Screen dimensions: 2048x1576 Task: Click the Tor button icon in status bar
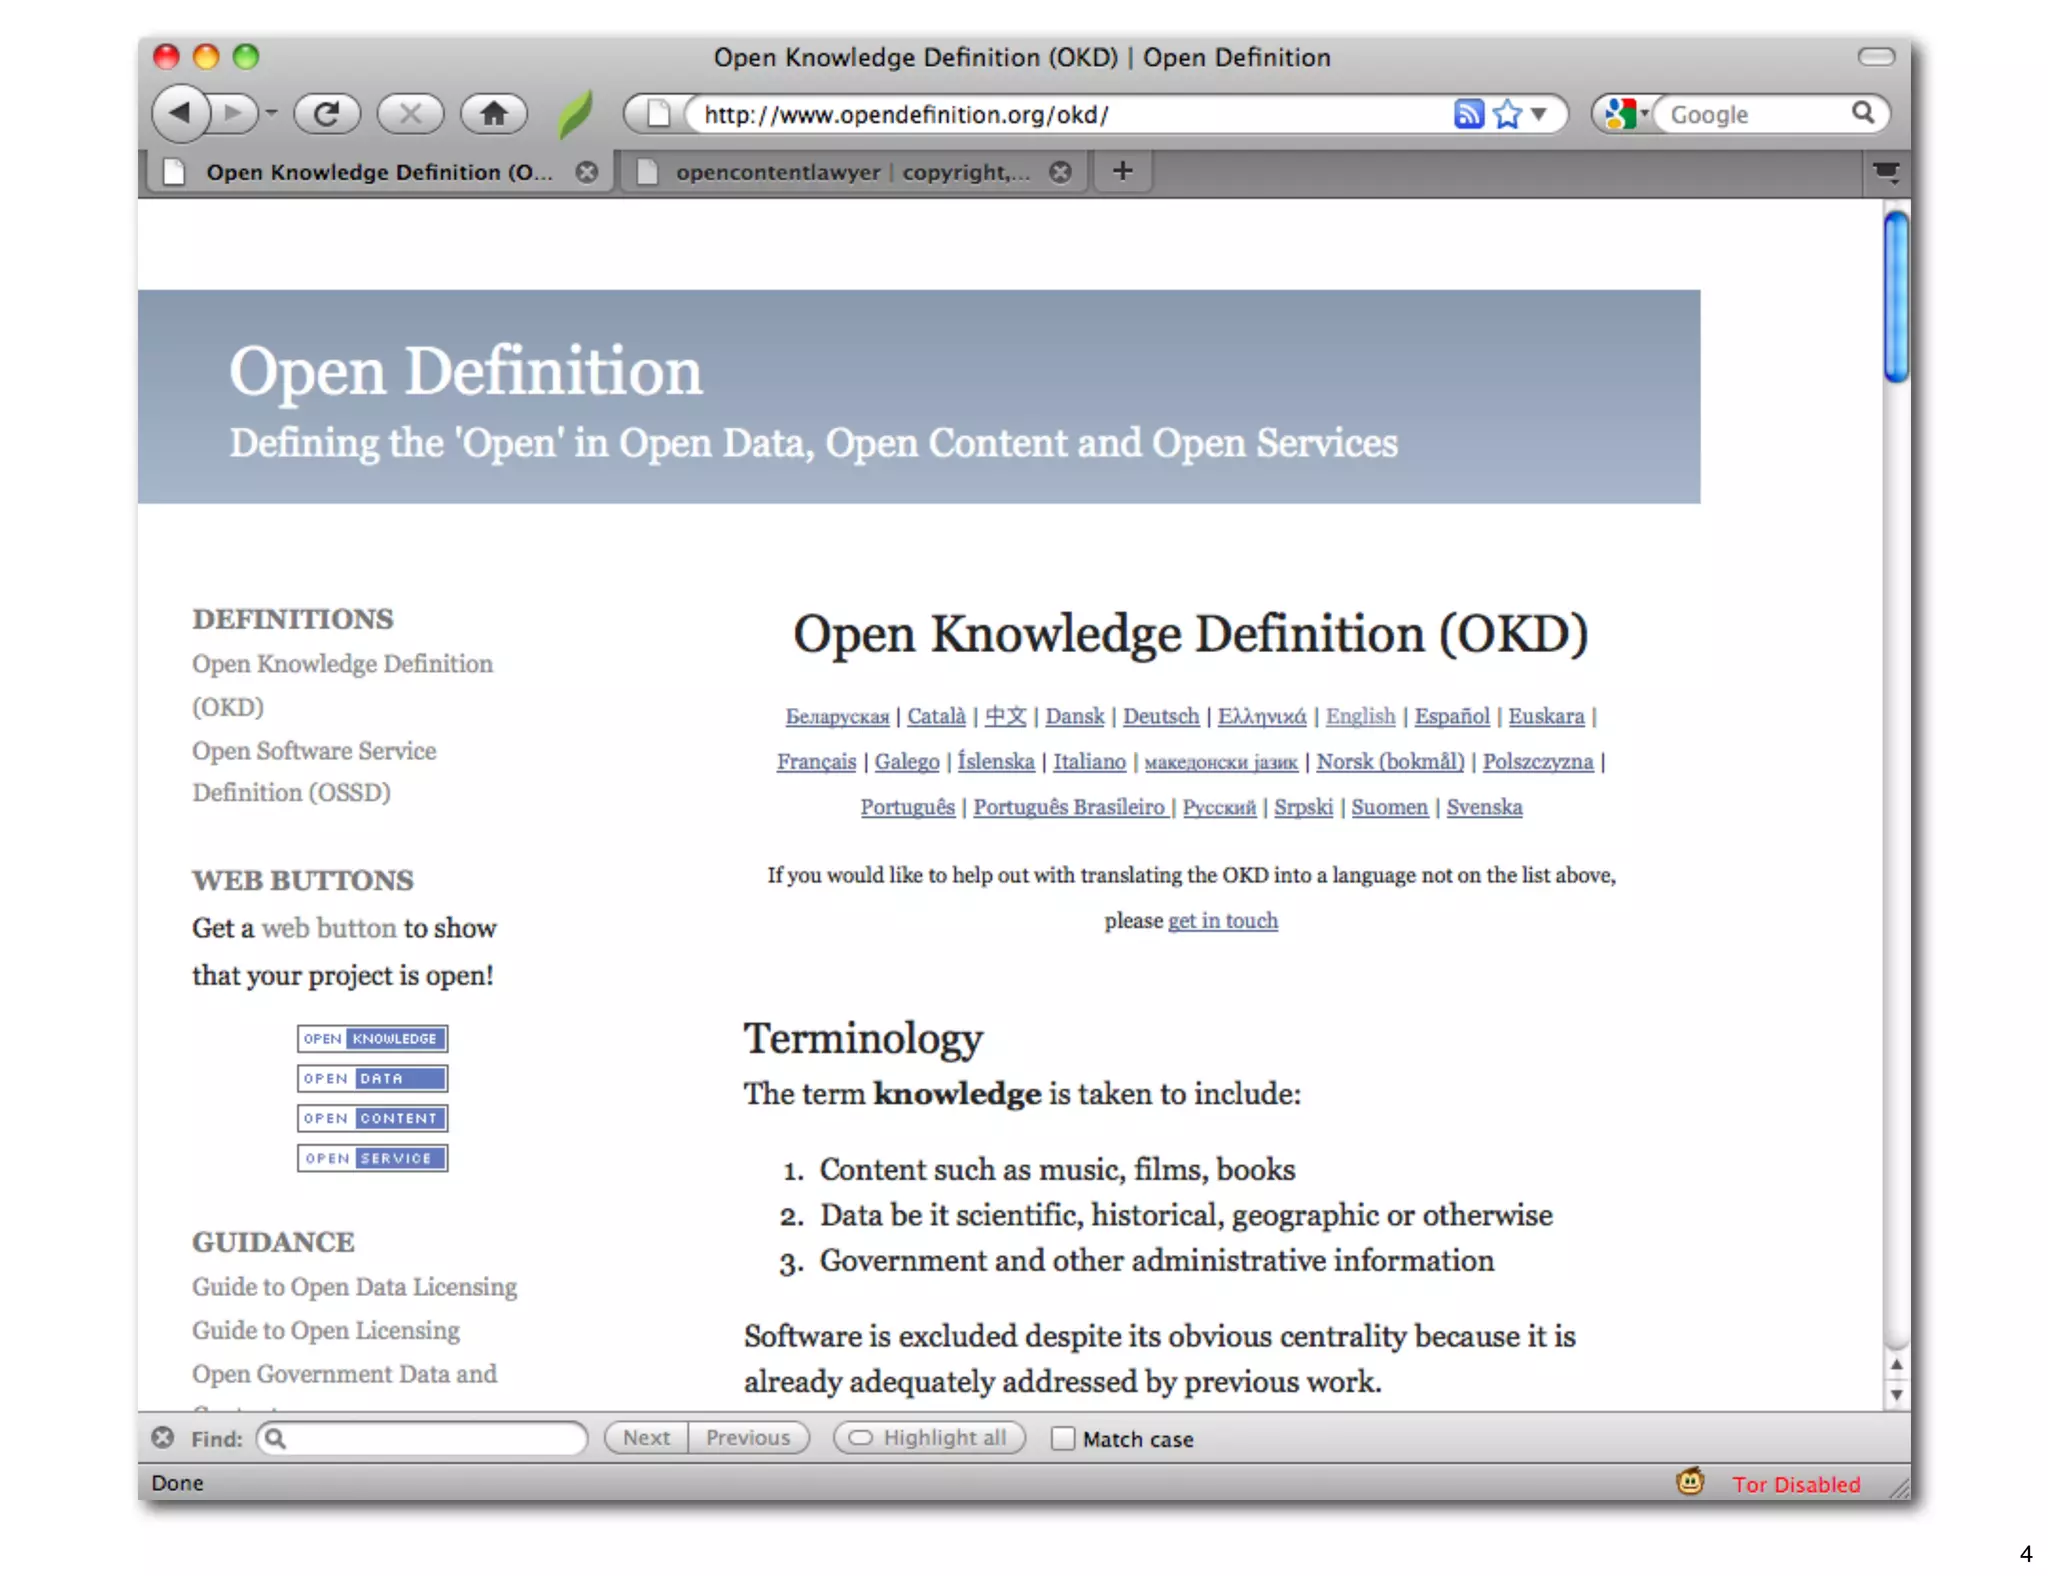point(1689,1482)
